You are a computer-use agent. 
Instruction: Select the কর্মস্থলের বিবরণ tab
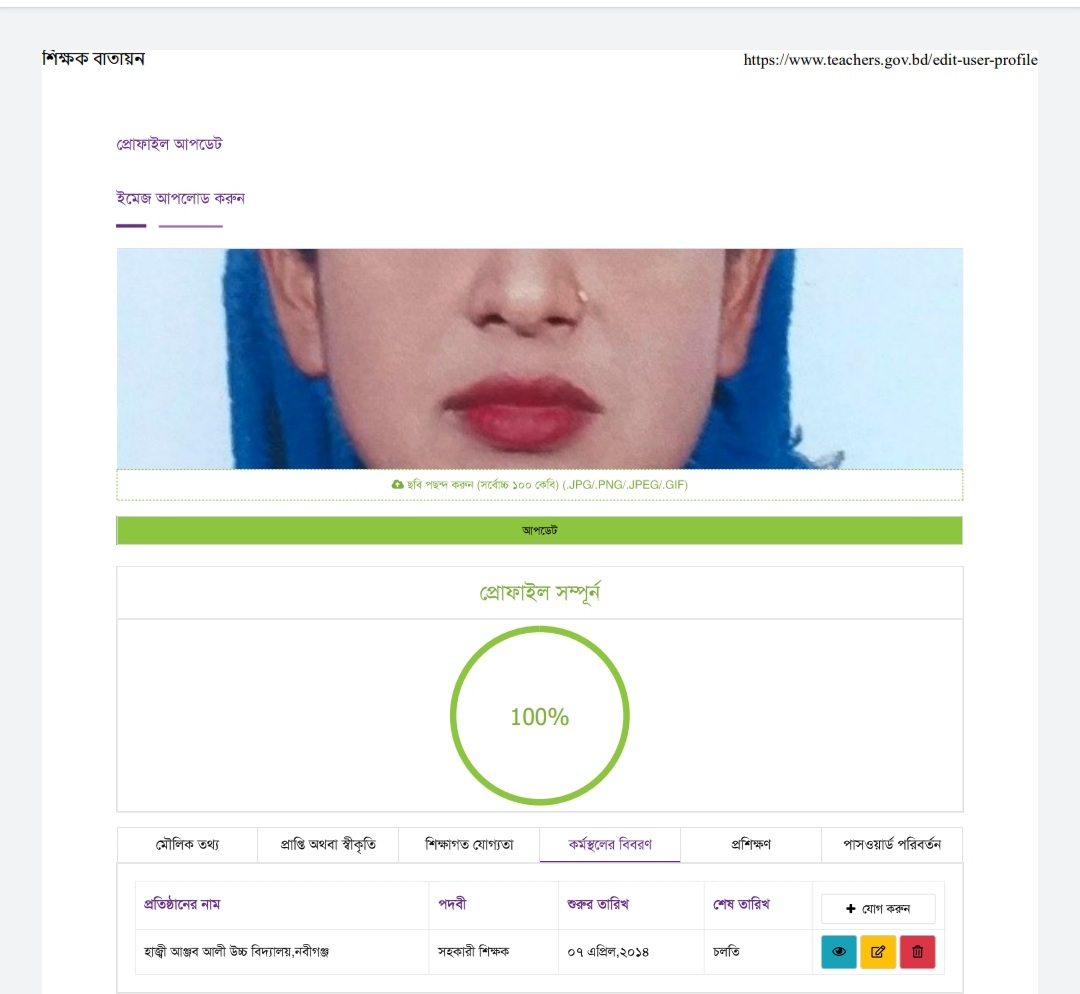[x=610, y=845]
